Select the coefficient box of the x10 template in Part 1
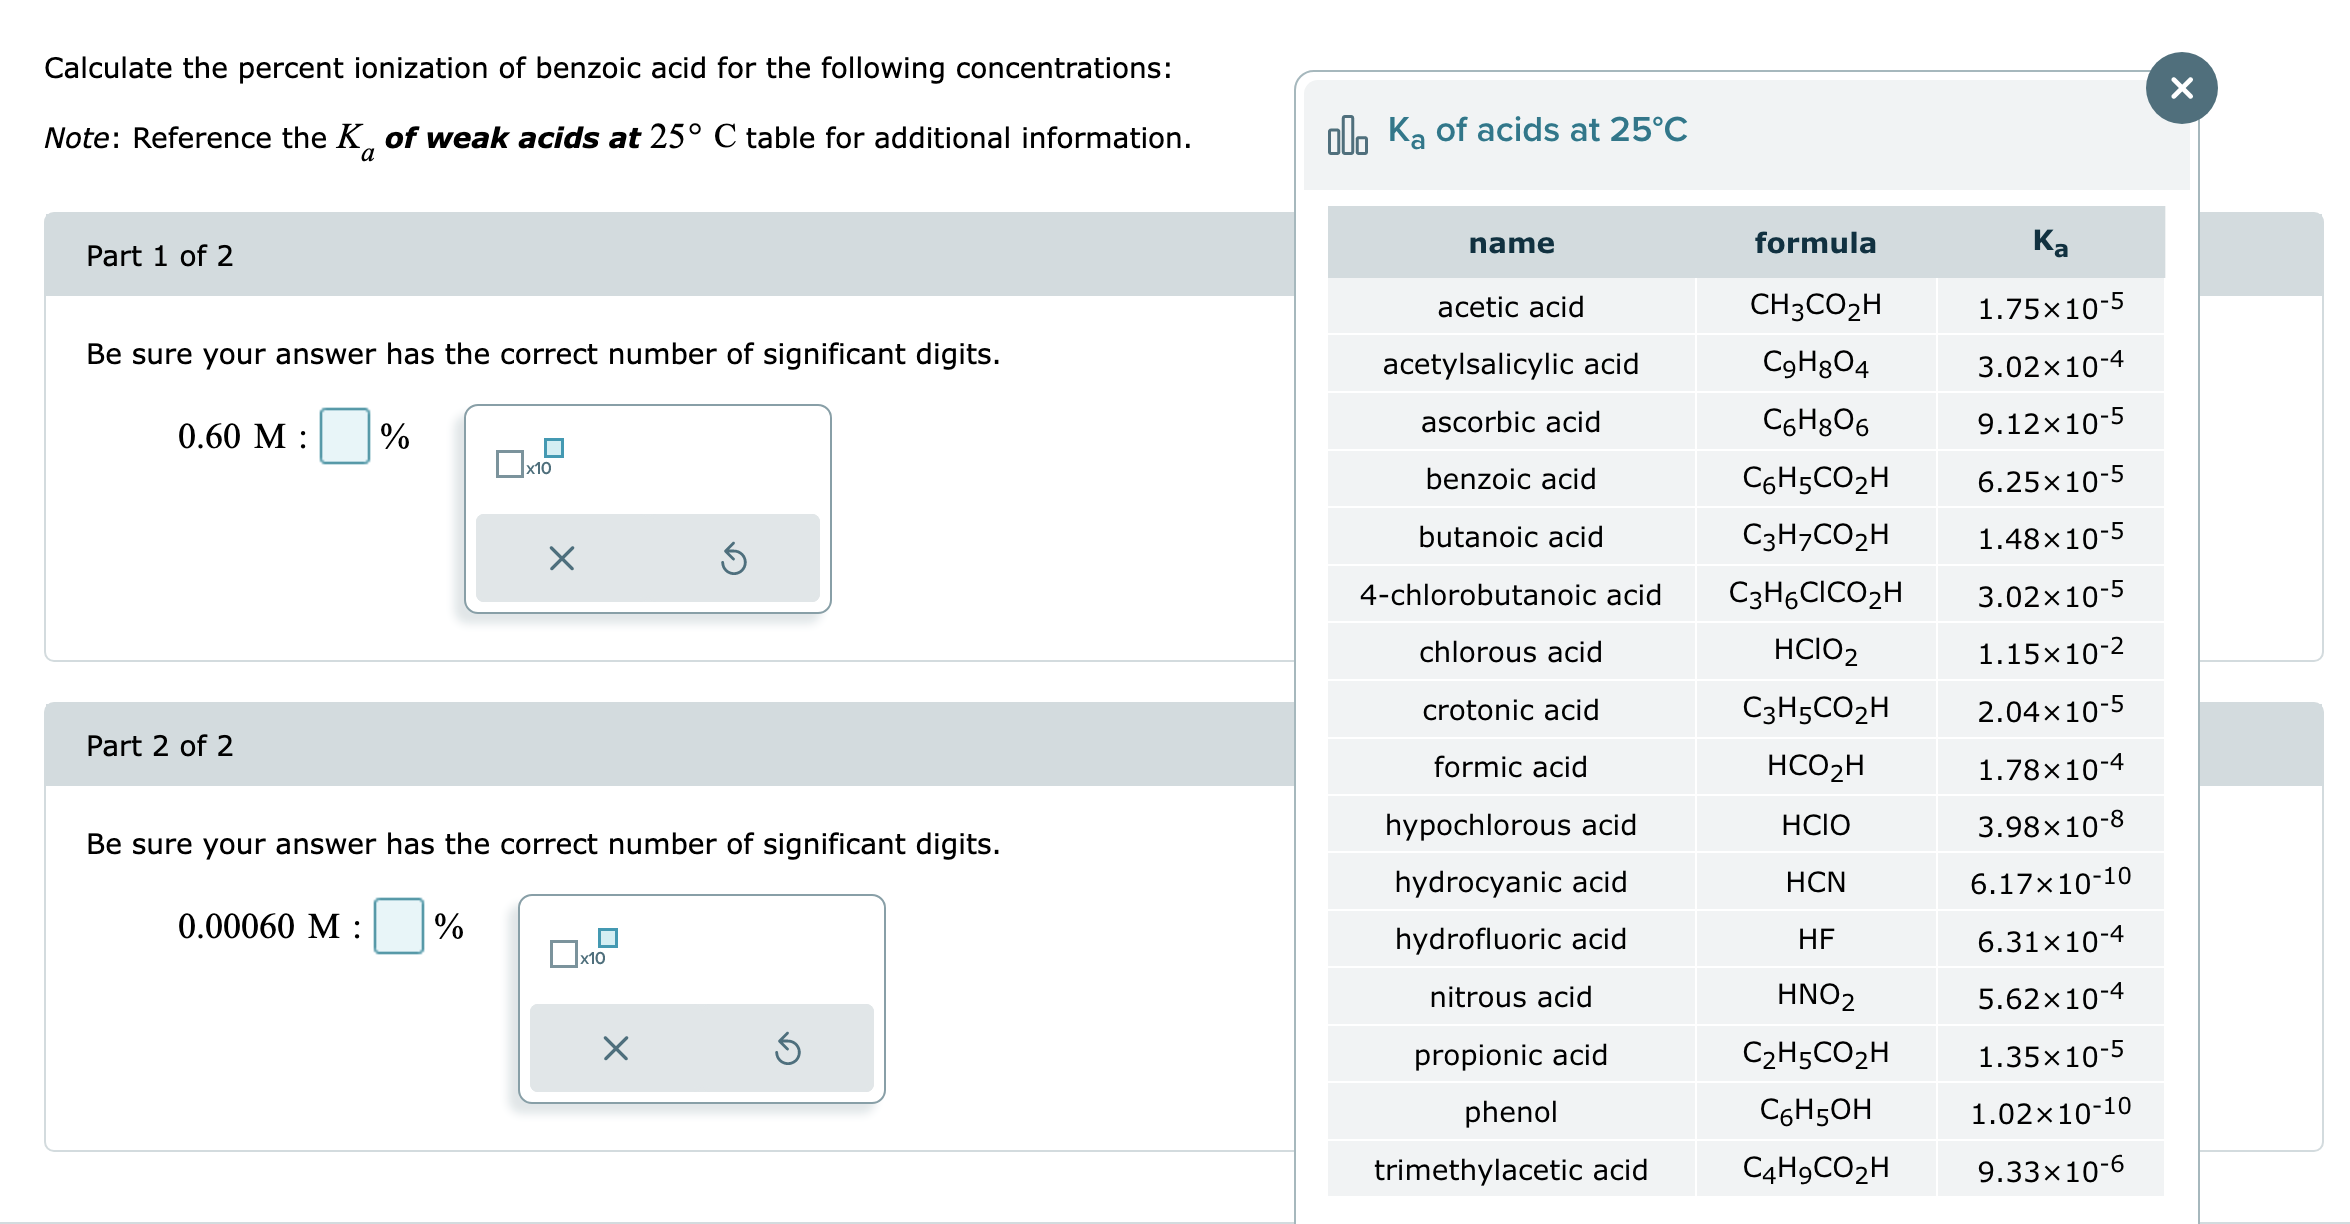 click(x=508, y=462)
